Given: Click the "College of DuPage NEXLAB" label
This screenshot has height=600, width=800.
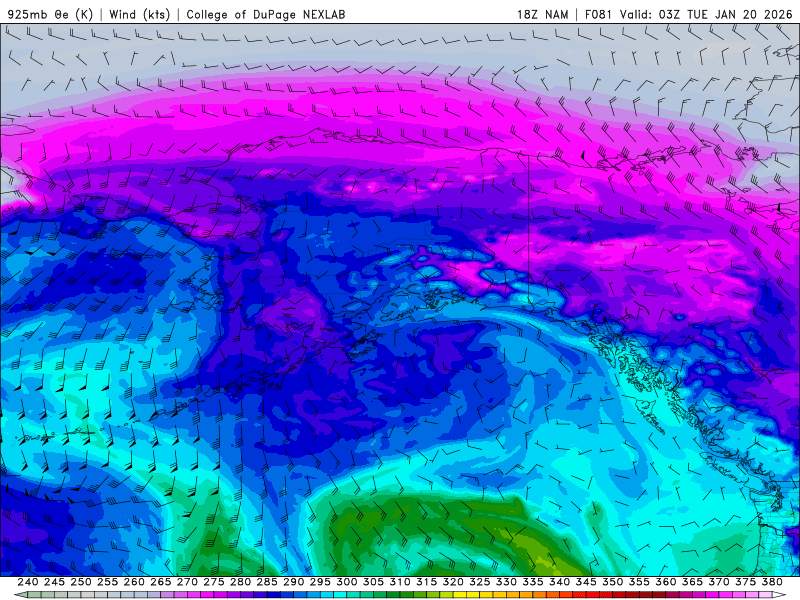Looking at the screenshot, I should point(266,14).
